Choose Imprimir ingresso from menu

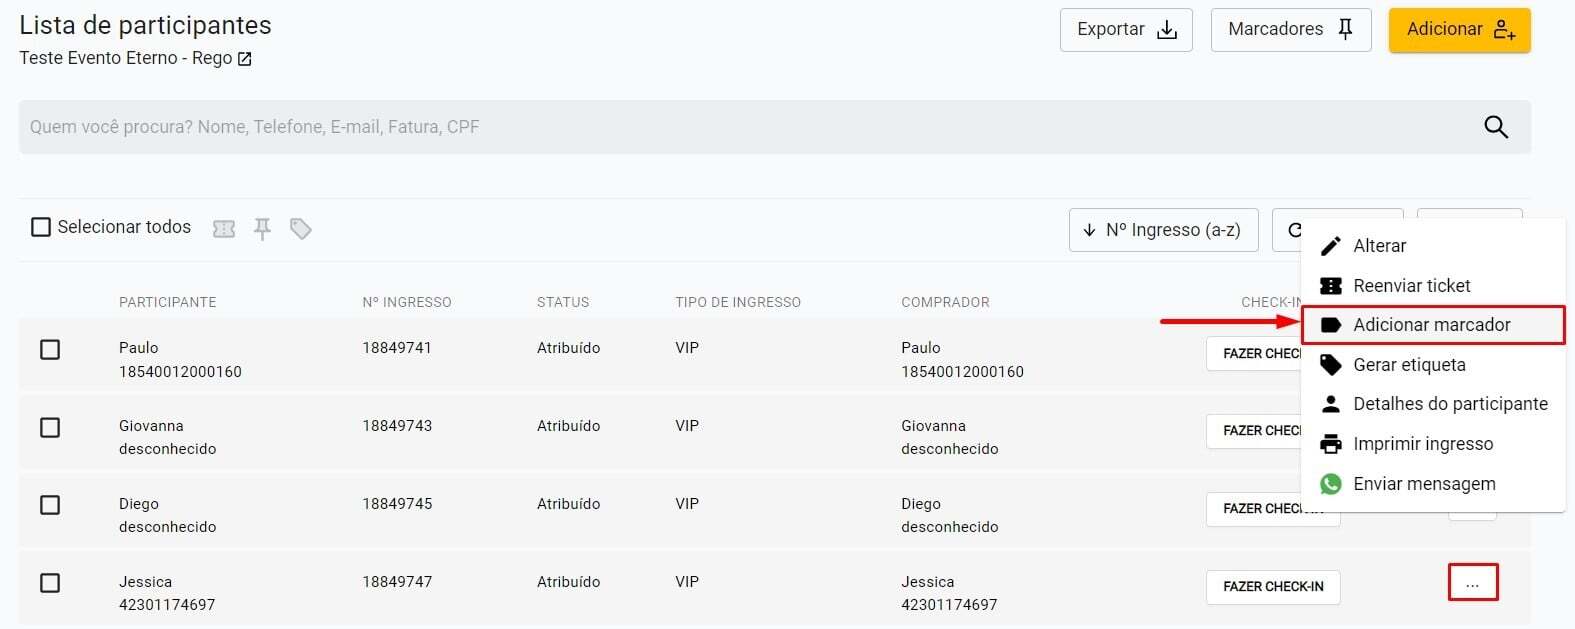pyautogui.click(x=1422, y=444)
